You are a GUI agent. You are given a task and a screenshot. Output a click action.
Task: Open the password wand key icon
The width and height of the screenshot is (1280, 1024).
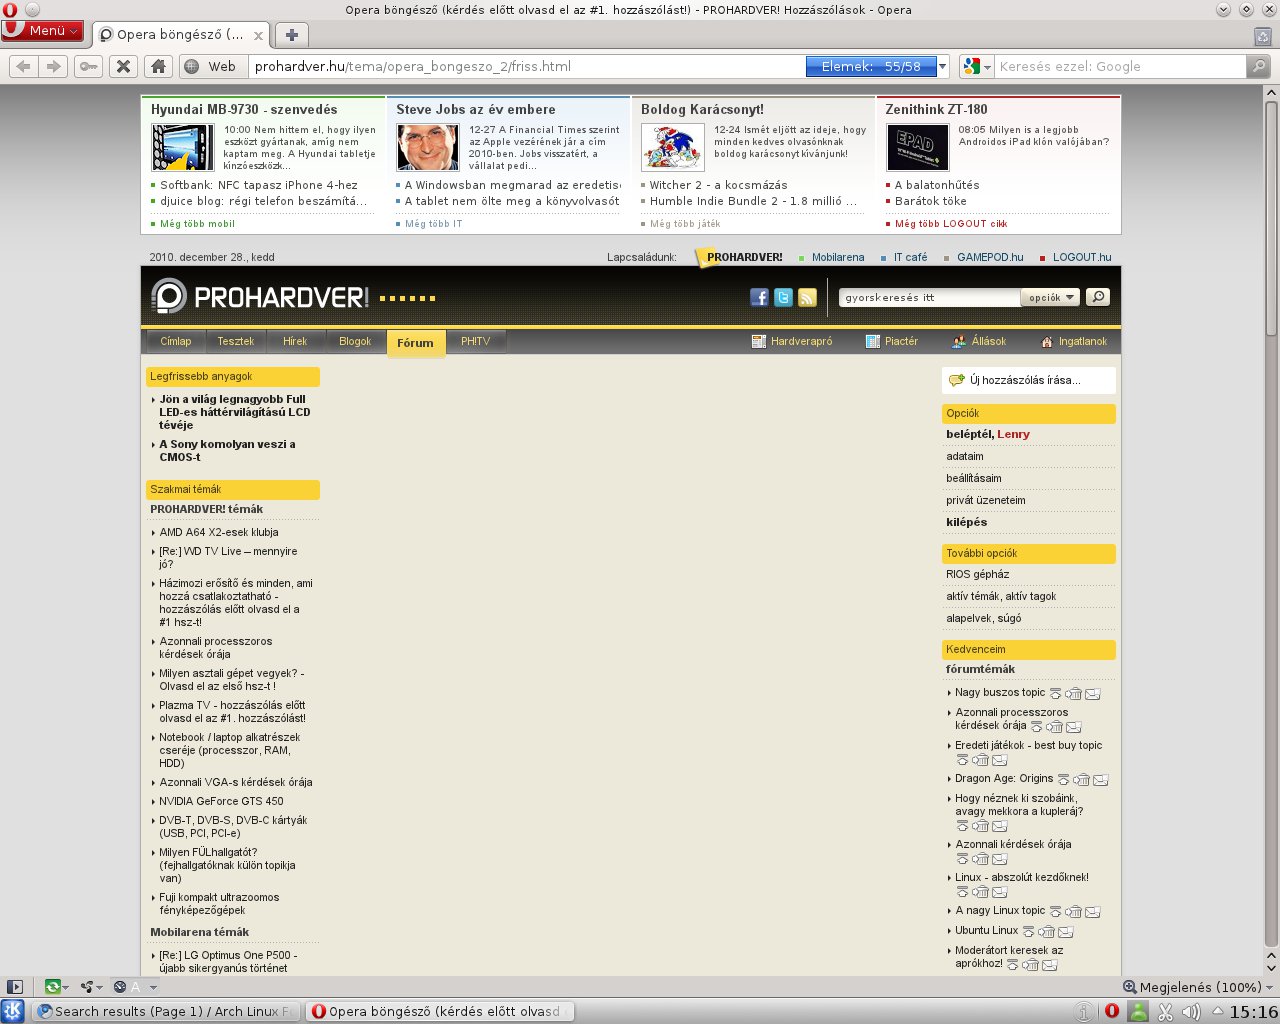(89, 66)
